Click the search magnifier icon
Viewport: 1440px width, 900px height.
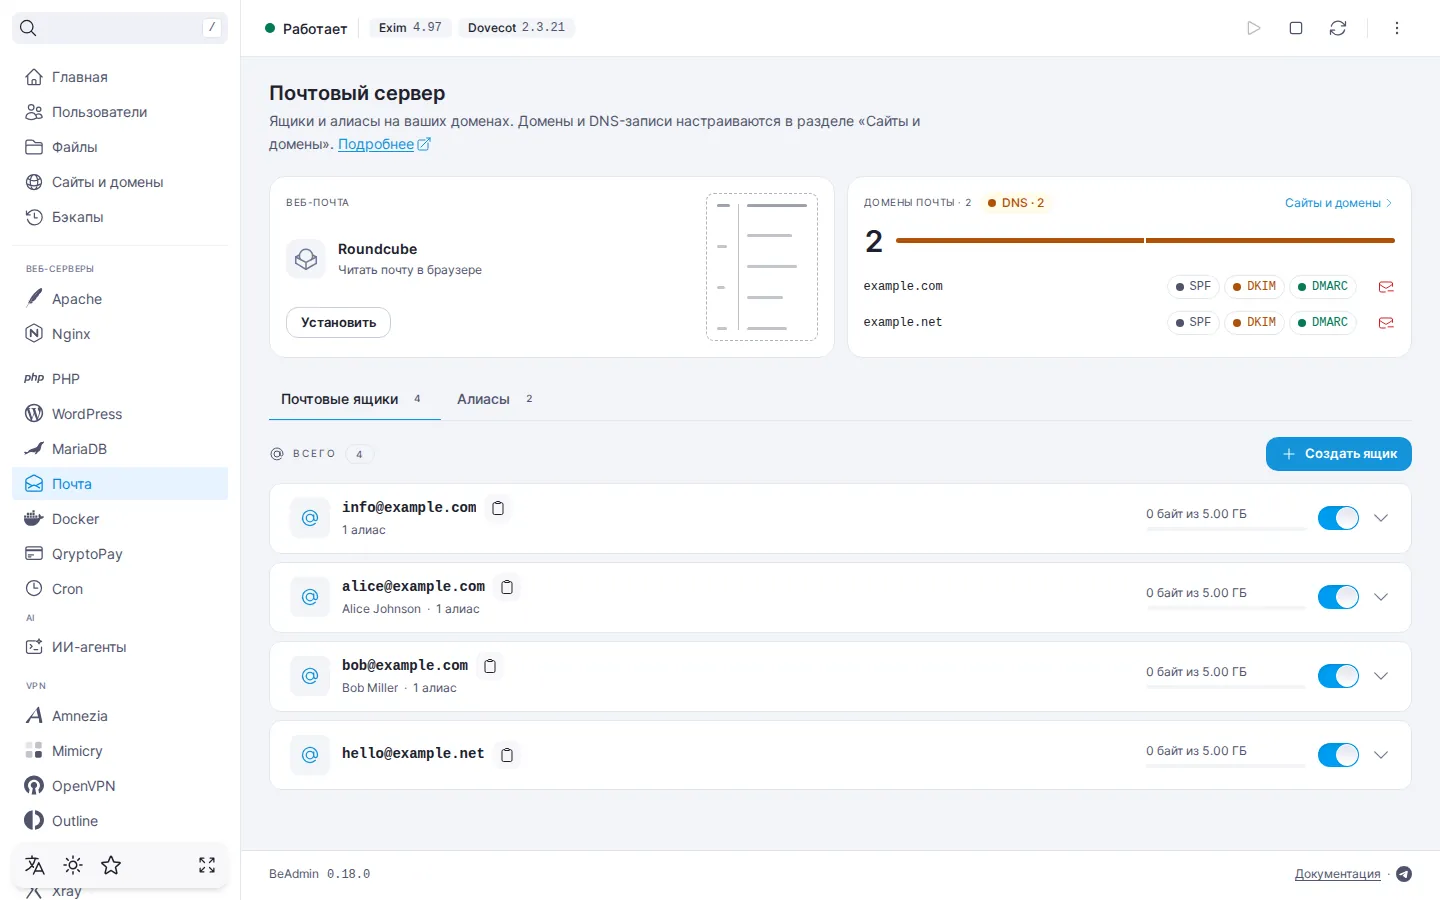tap(28, 28)
